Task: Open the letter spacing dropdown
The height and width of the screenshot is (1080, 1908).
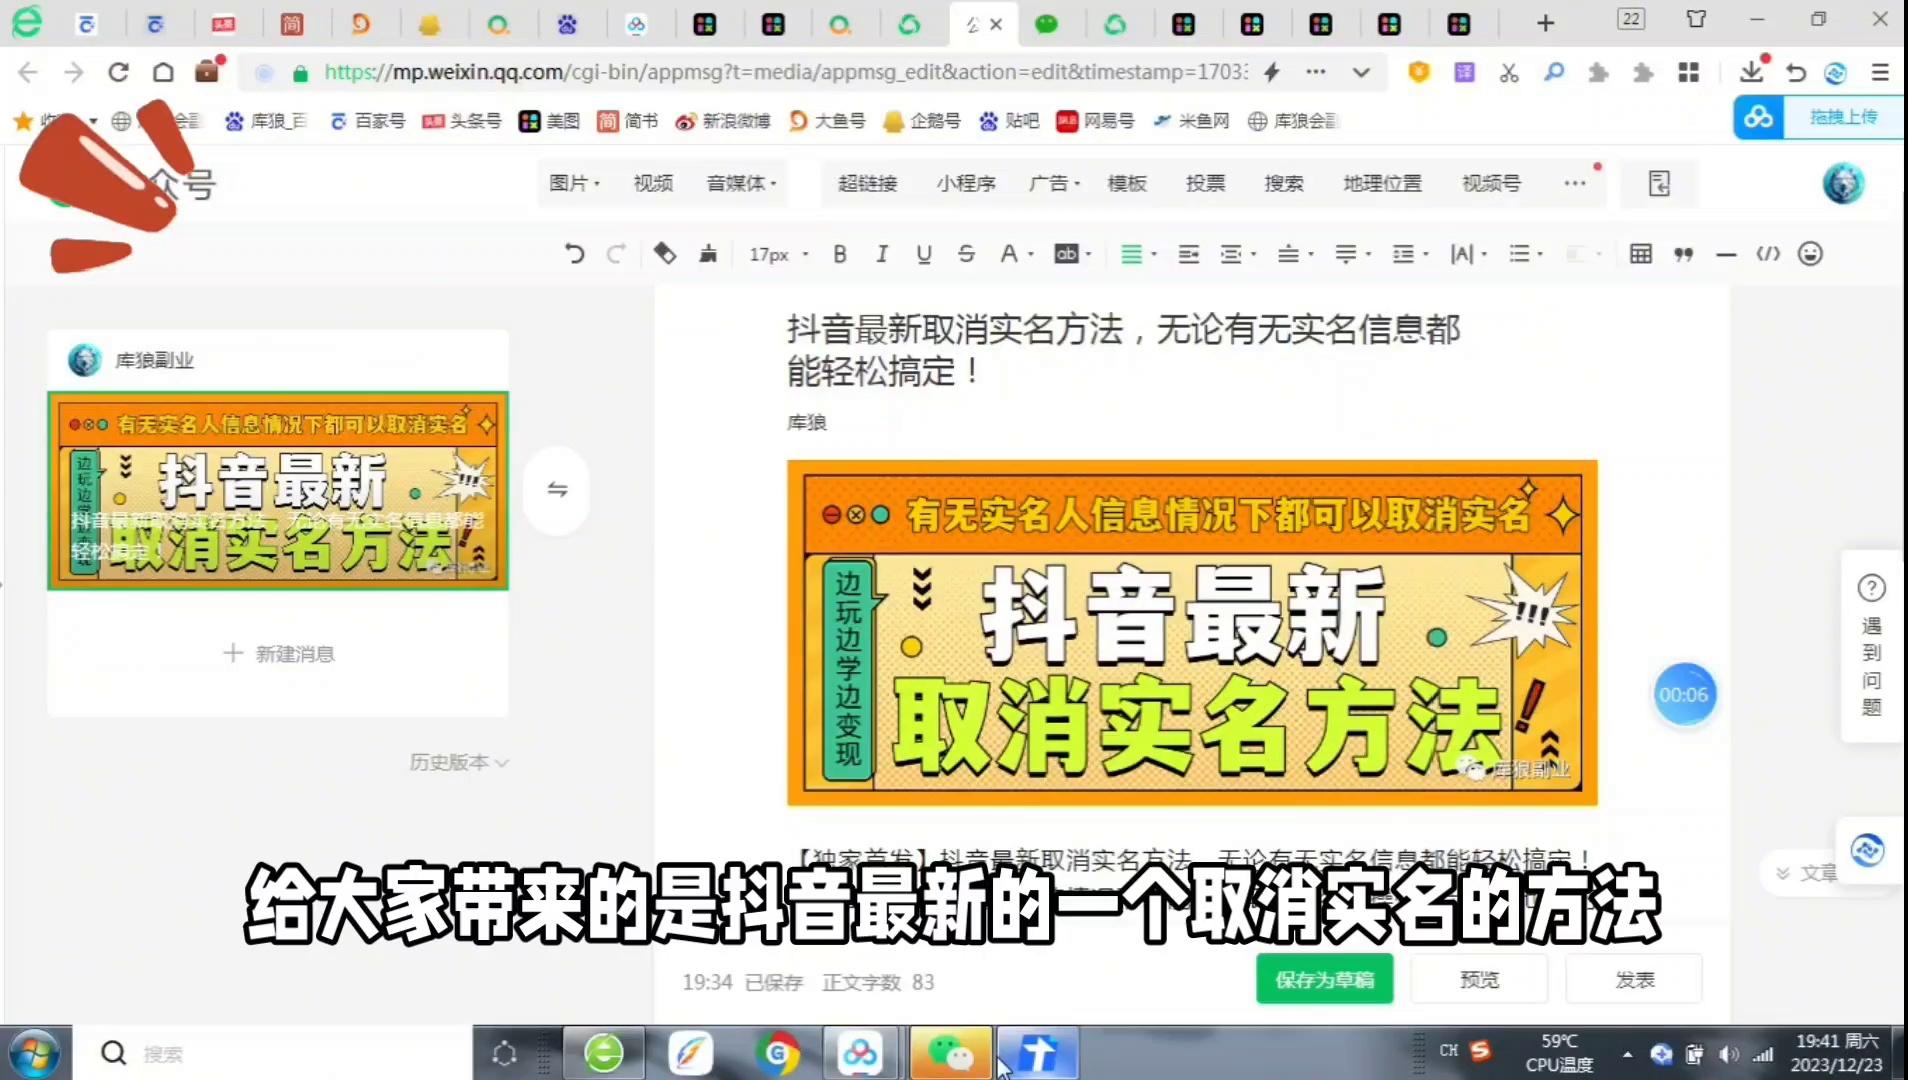Action: 1468,254
